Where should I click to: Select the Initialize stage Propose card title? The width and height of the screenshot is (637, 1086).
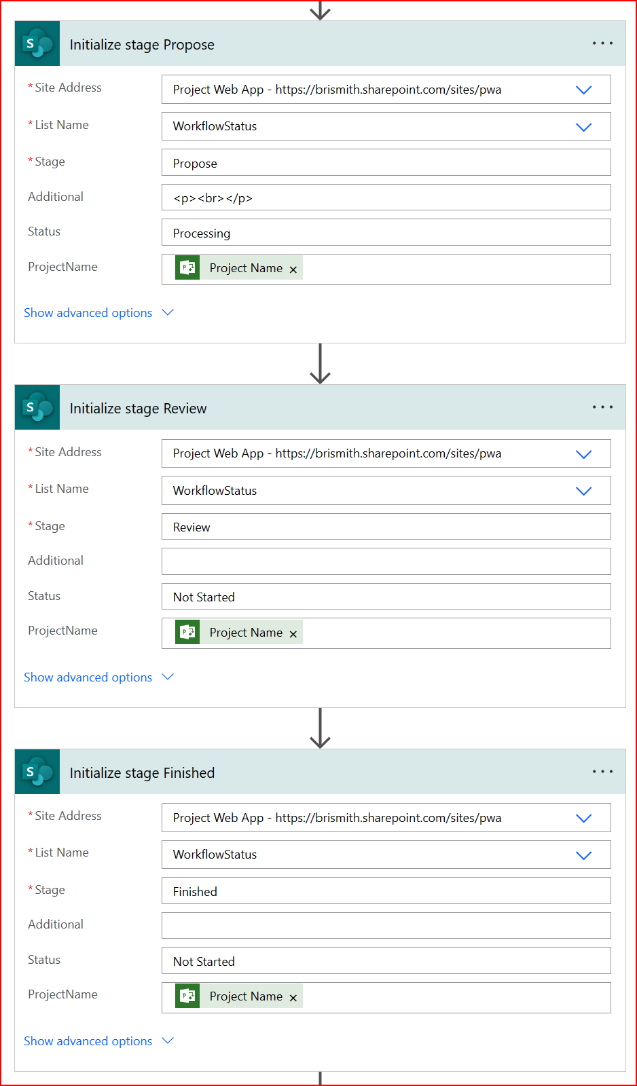click(x=142, y=44)
